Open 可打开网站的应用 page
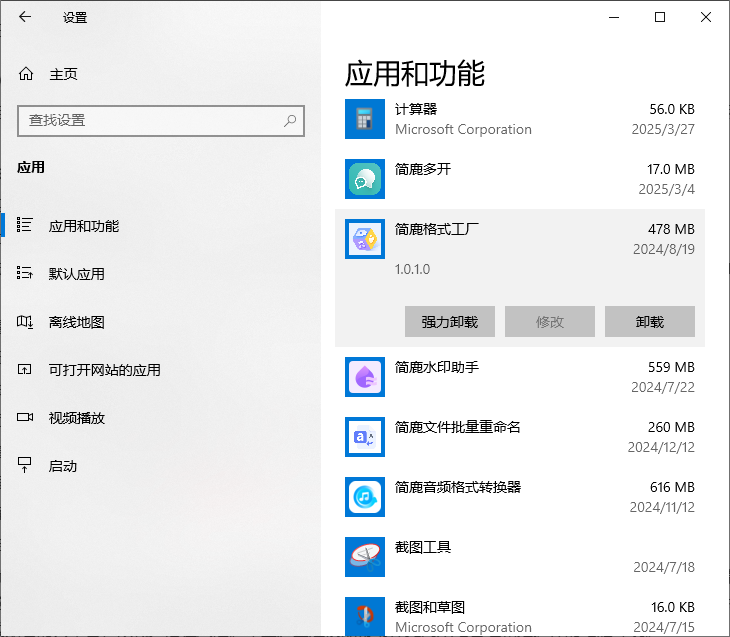This screenshot has width=730, height=637. click(x=104, y=370)
